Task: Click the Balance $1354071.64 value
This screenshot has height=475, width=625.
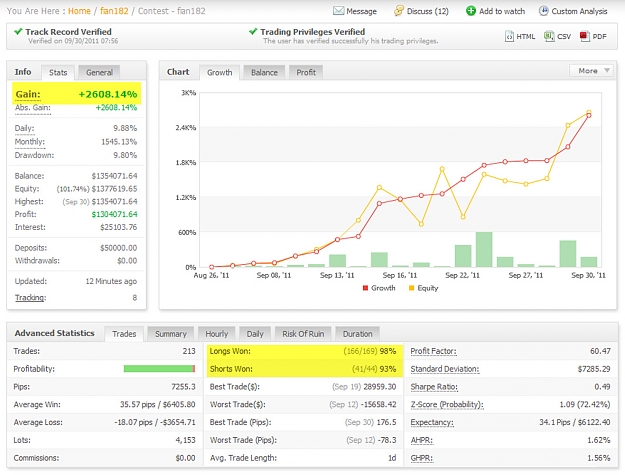Action: pyautogui.click(x=114, y=176)
